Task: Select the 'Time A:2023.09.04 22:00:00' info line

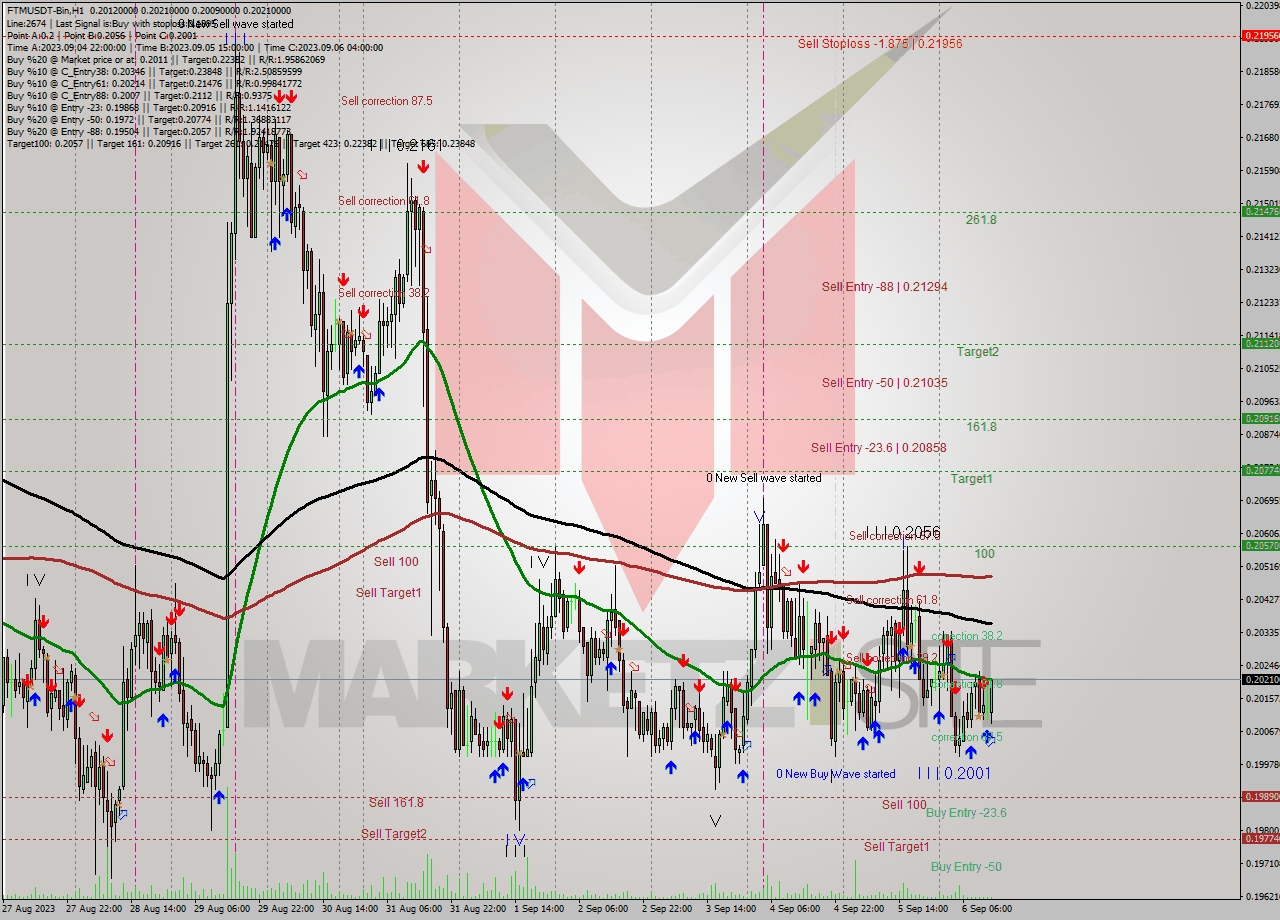Action: [194, 47]
